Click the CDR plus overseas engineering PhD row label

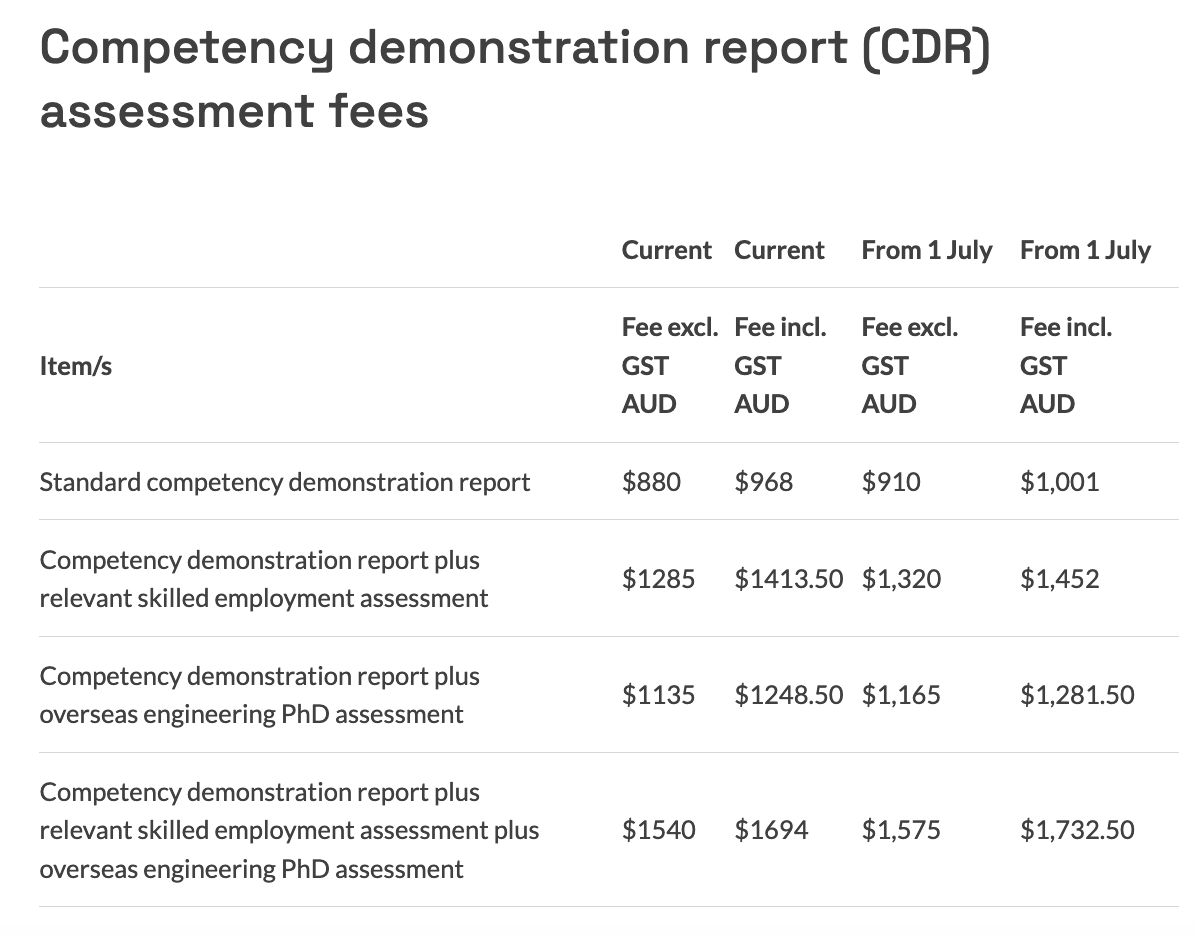click(259, 695)
